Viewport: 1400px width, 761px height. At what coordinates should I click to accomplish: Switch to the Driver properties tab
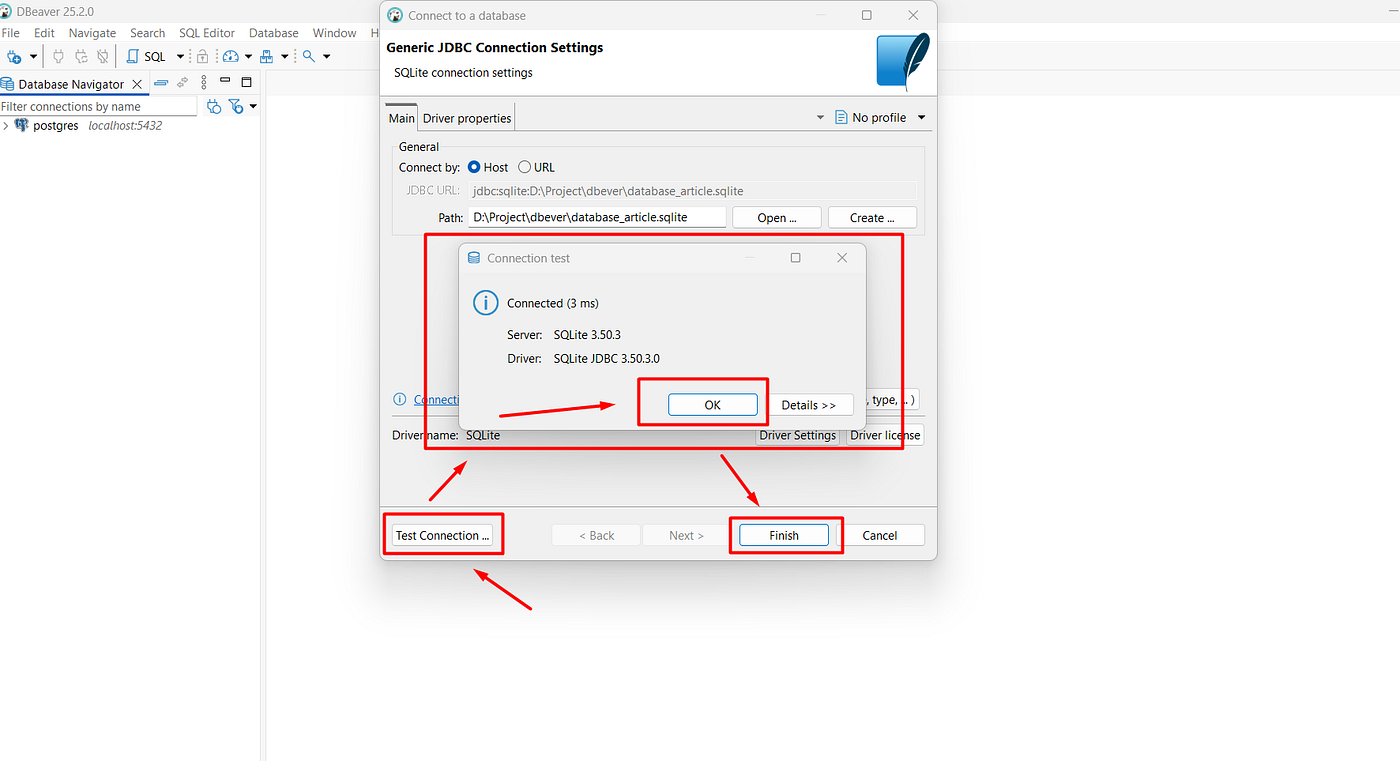point(467,118)
